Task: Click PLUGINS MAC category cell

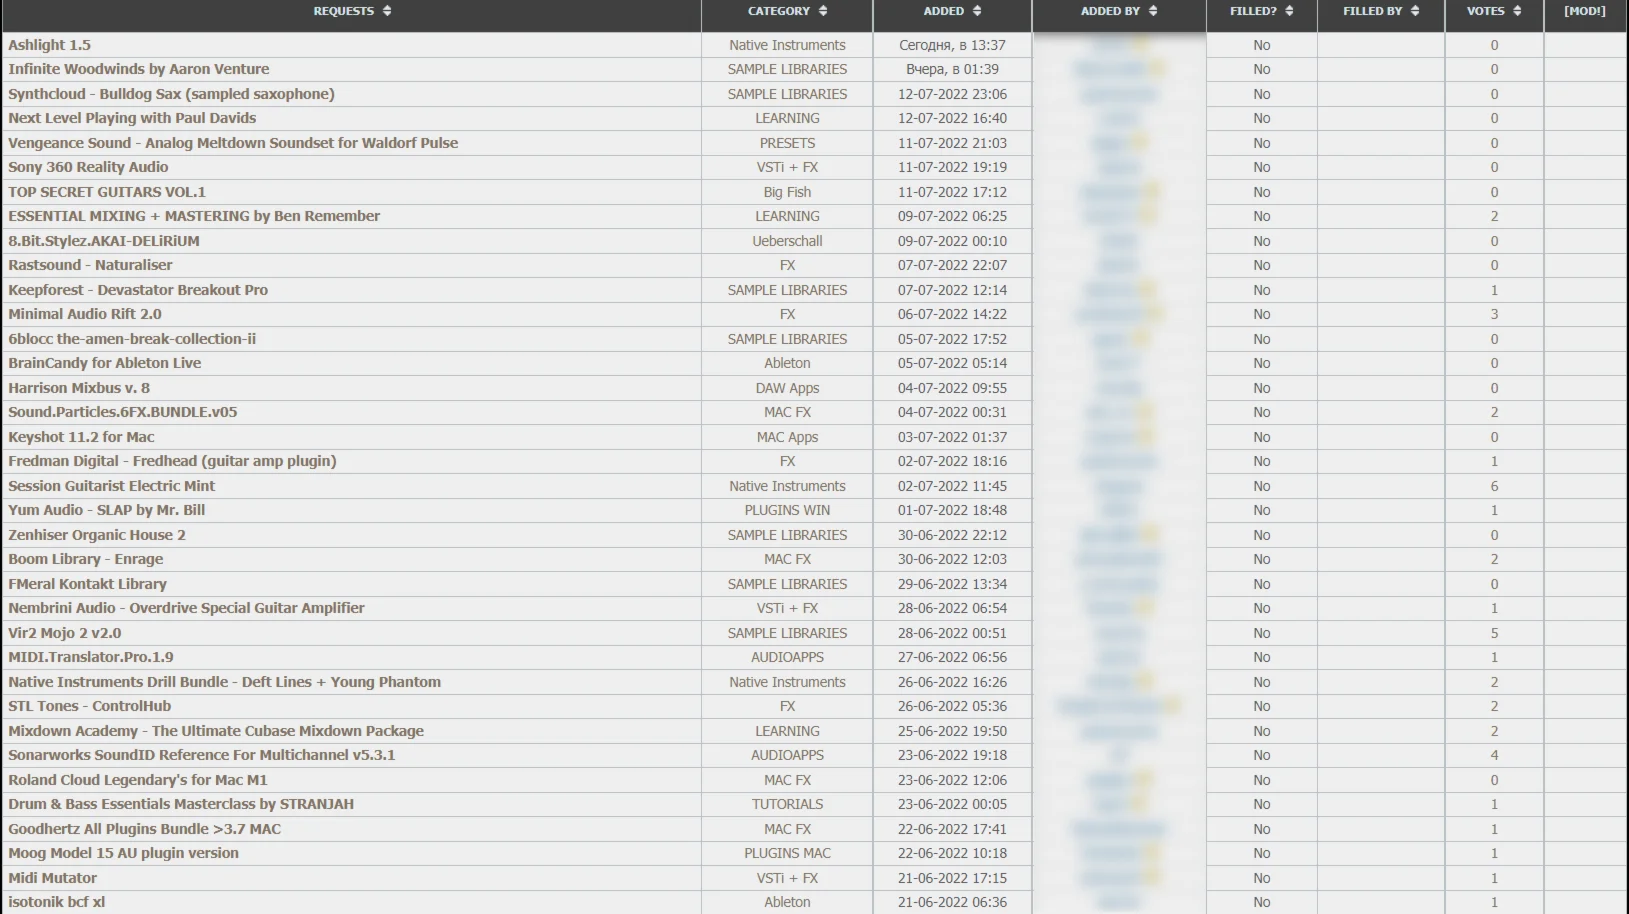Action: pyautogui.click(x=787, y=853)
